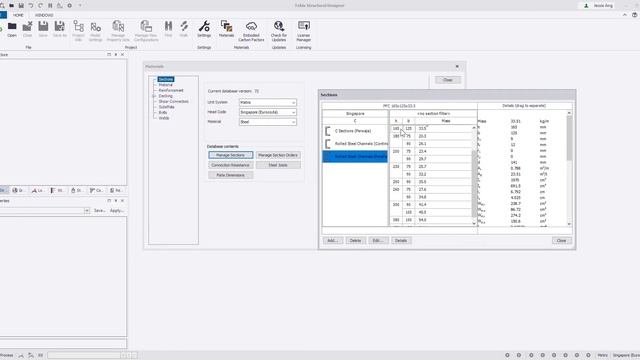Click the Process tab in status bar
640x360 pixels.
(x=6, y=356)
